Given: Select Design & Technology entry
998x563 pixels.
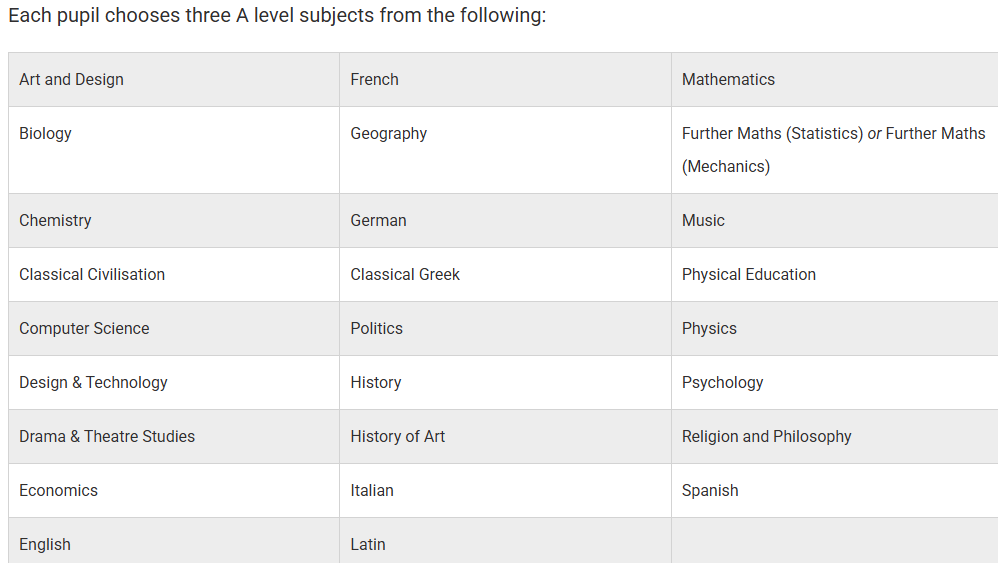Looking at the screenshot, I should pyautogui.click(x=93, y=383).
